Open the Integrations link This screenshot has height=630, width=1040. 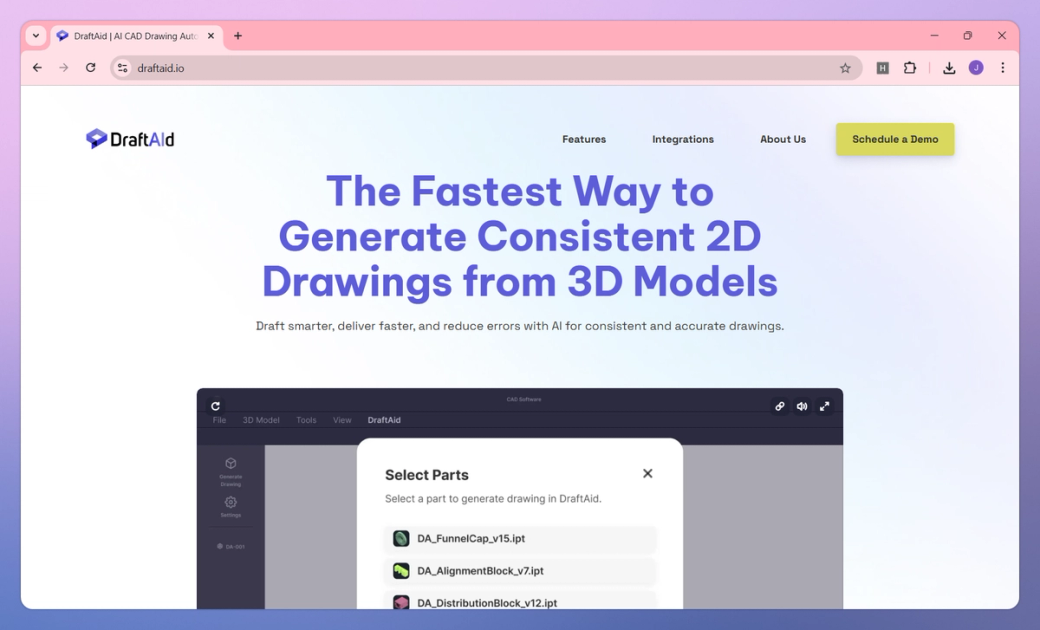[682, 139]
